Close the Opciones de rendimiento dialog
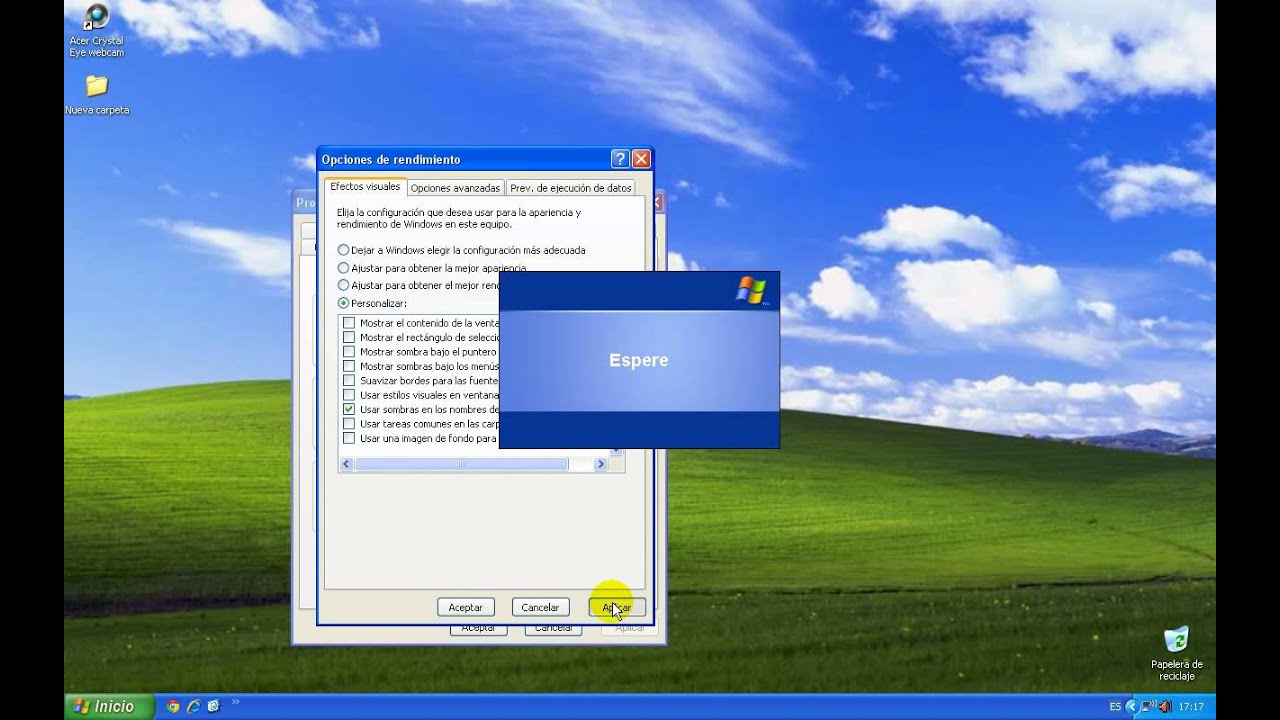Screen dimensions: 1280x720 click(641, 159)
